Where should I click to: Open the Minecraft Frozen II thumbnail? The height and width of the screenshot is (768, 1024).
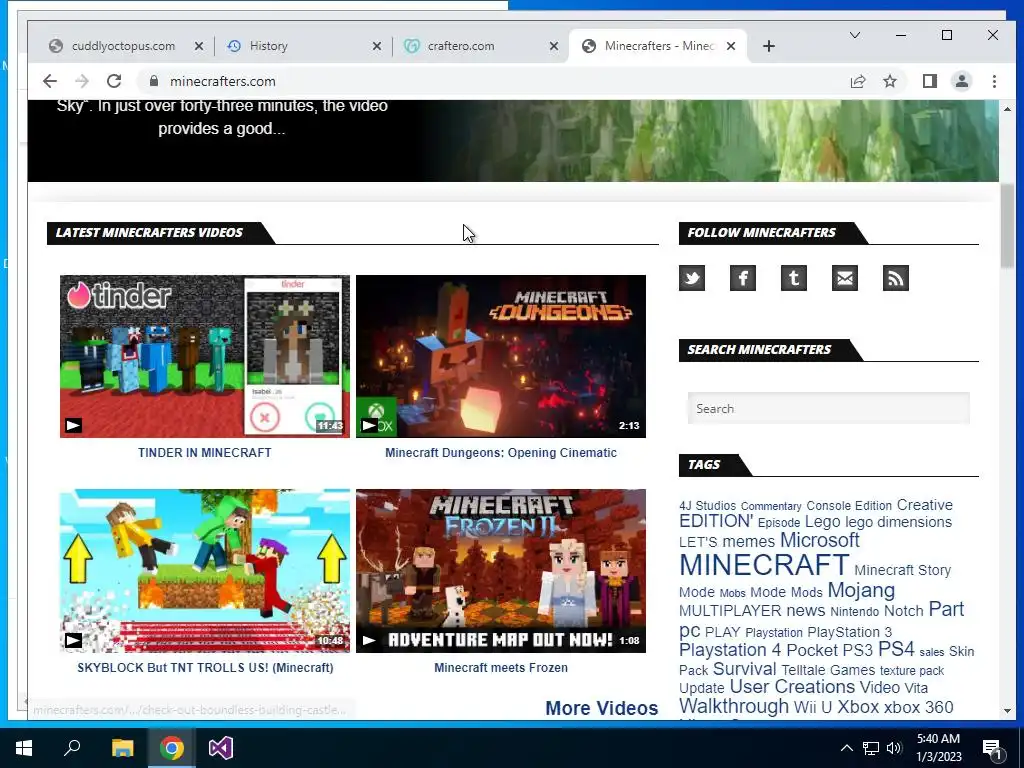point(501,571)
